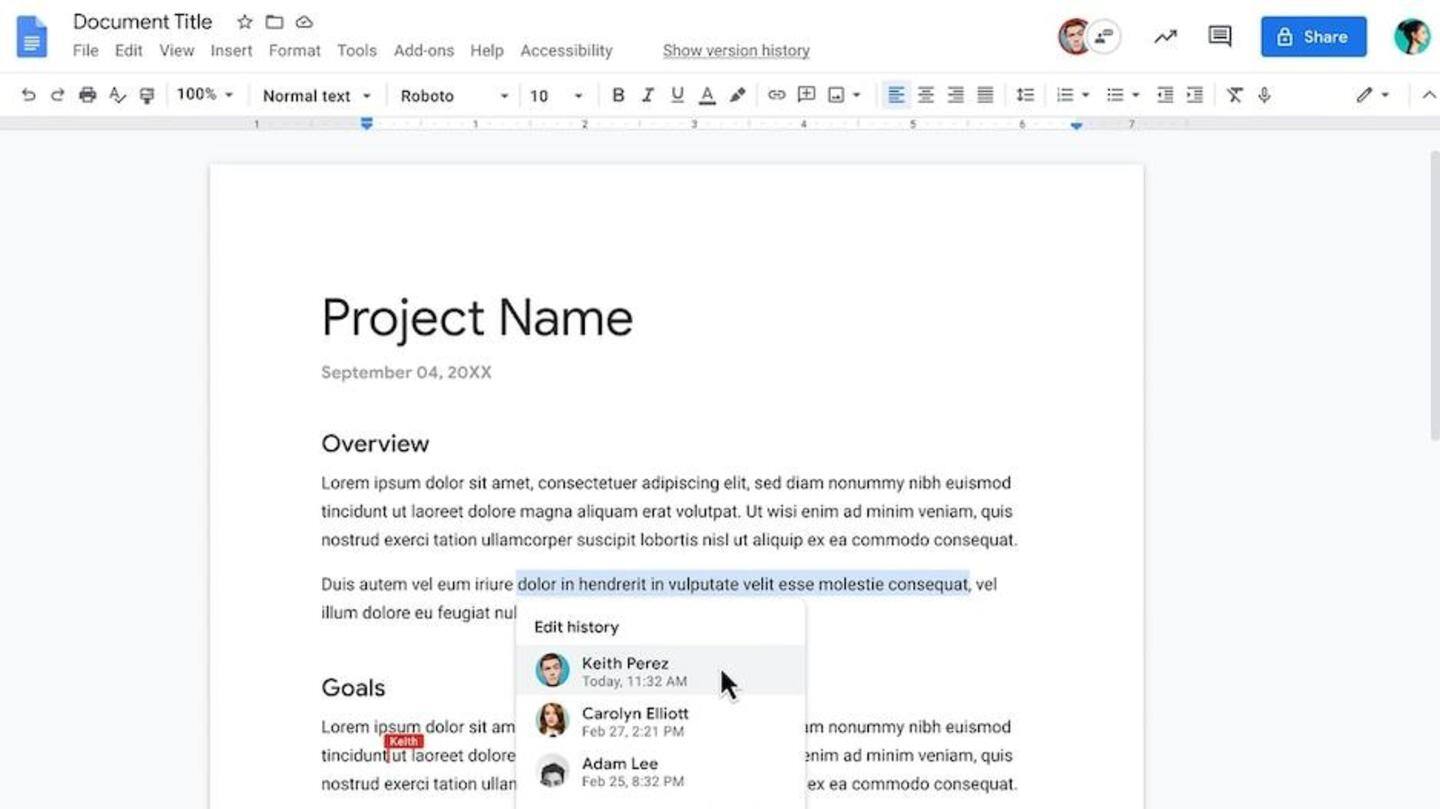Insert a link
Image resolution: width=1440 pixels, height=809 pixels.
pos(776,95)
